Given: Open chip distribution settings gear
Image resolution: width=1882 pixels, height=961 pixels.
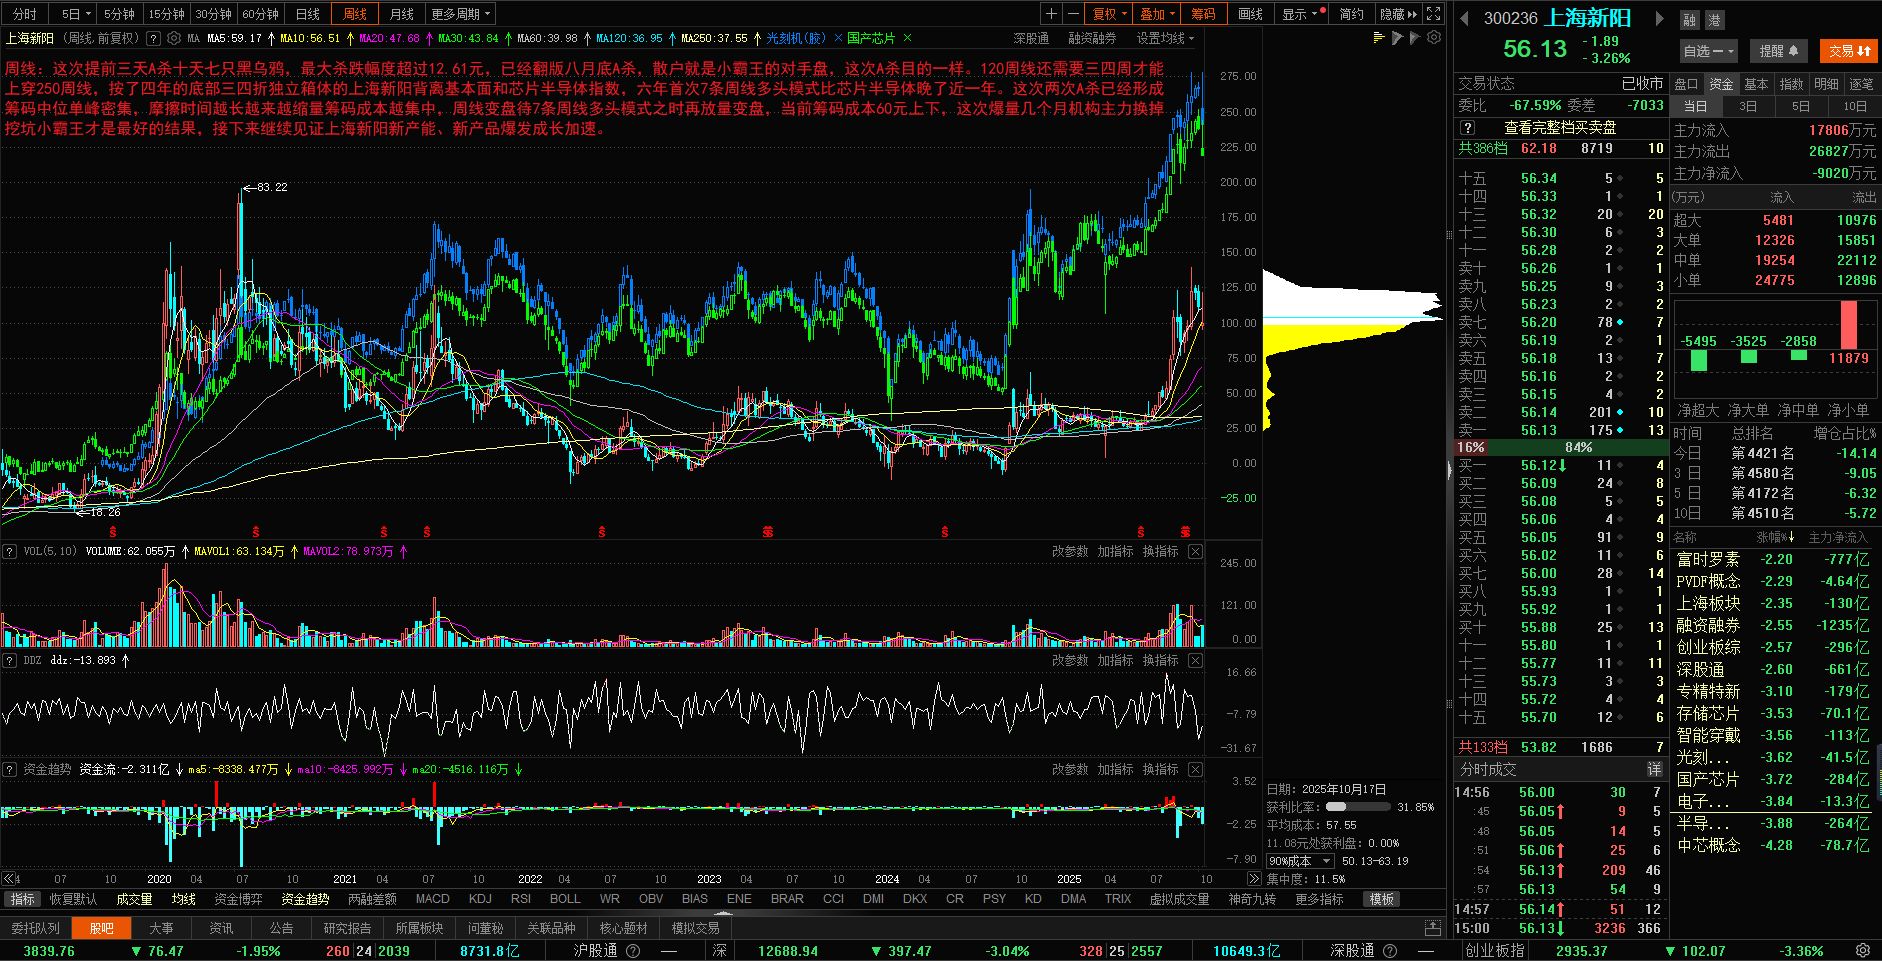Looking at the screenshot, I should [1434, 38].
